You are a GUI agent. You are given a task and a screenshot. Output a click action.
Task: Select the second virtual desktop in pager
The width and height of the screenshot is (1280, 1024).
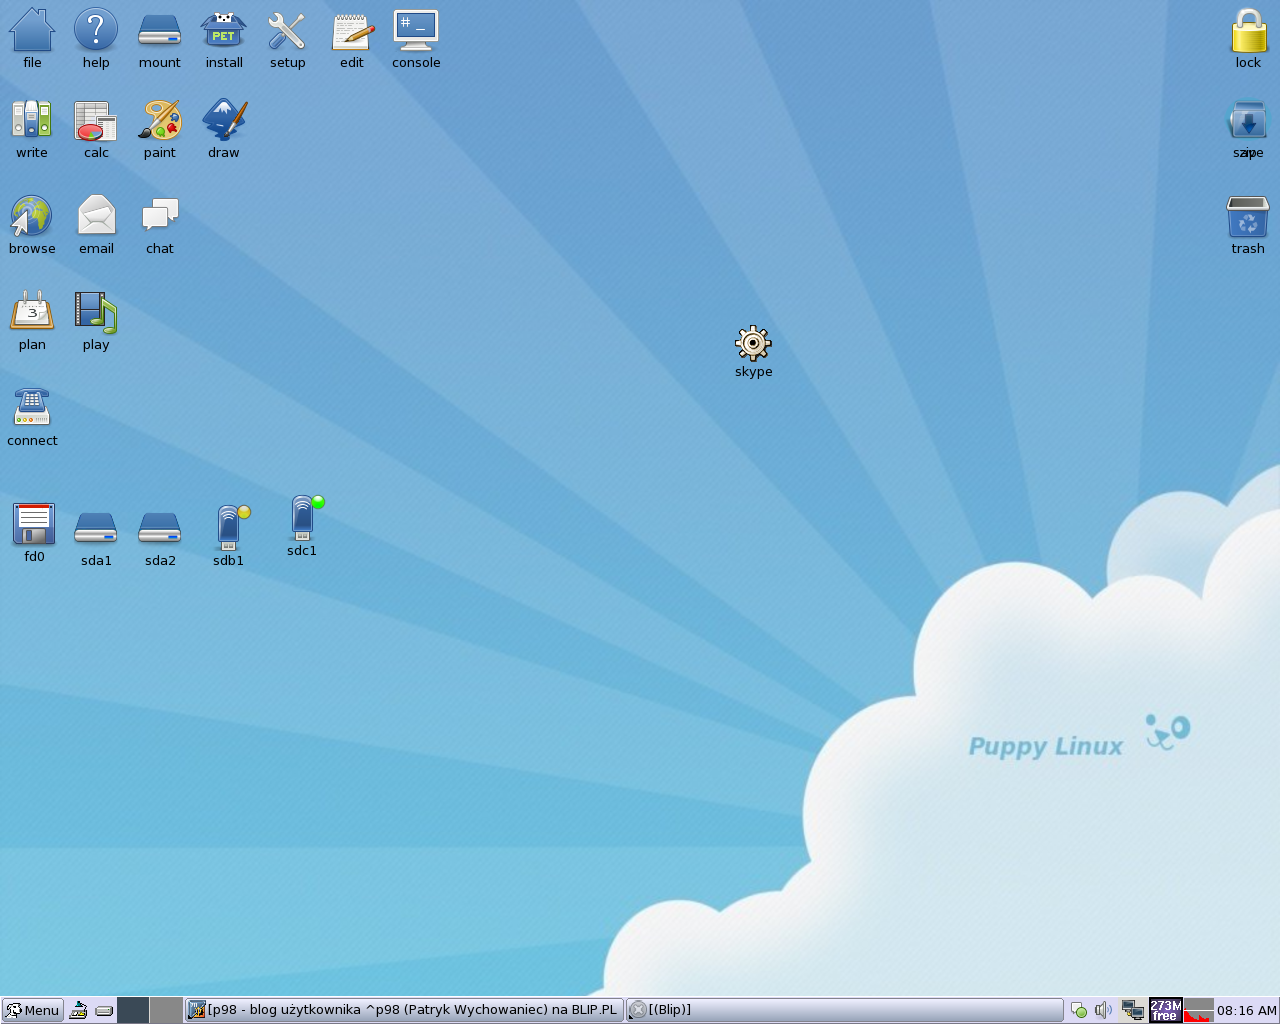click(166, 1010)
